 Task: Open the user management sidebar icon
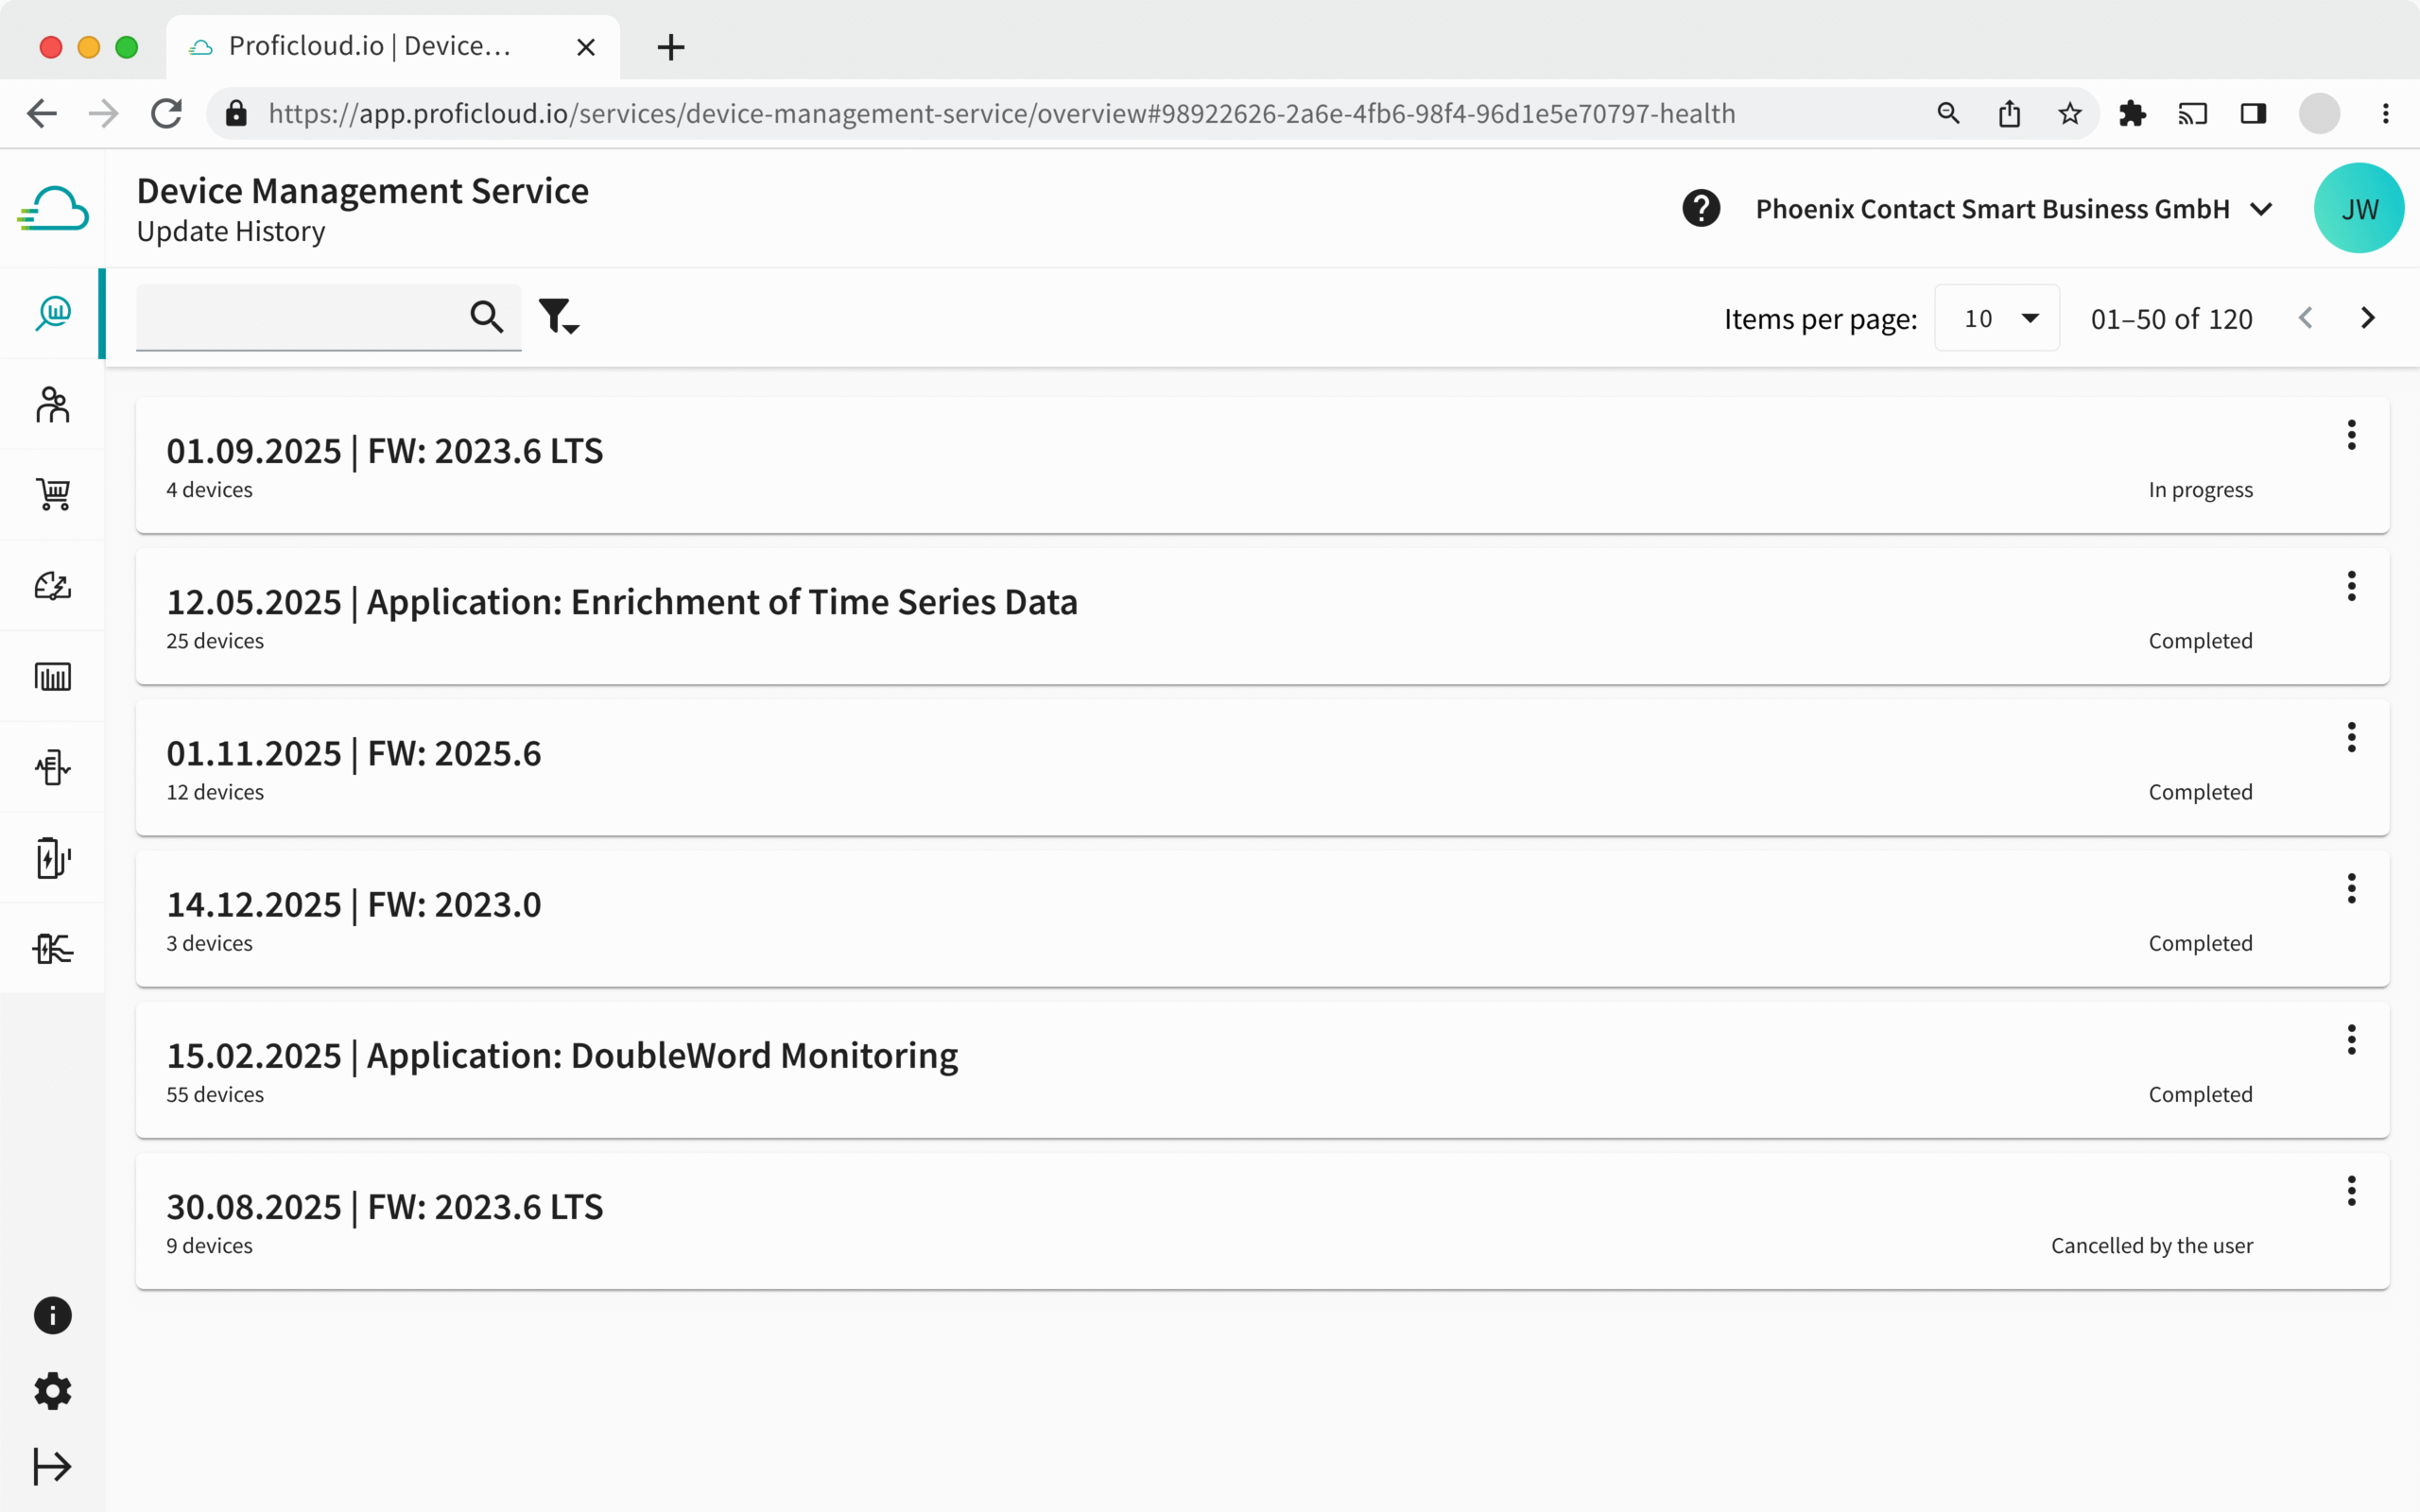(53, 405)
